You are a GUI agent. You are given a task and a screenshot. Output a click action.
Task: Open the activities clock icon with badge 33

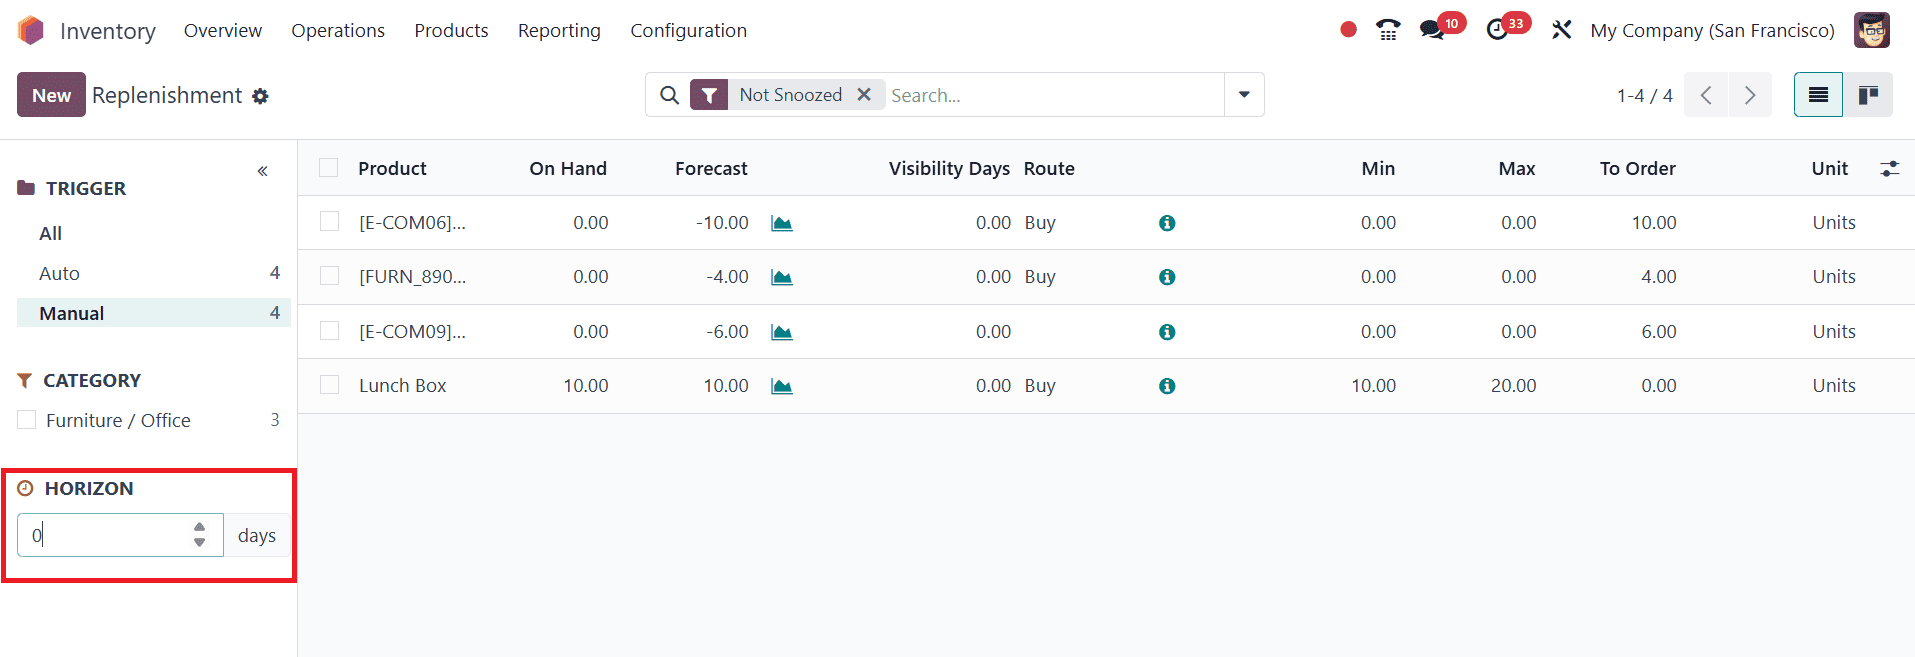pyautogui.click(x=1497, y=30)
